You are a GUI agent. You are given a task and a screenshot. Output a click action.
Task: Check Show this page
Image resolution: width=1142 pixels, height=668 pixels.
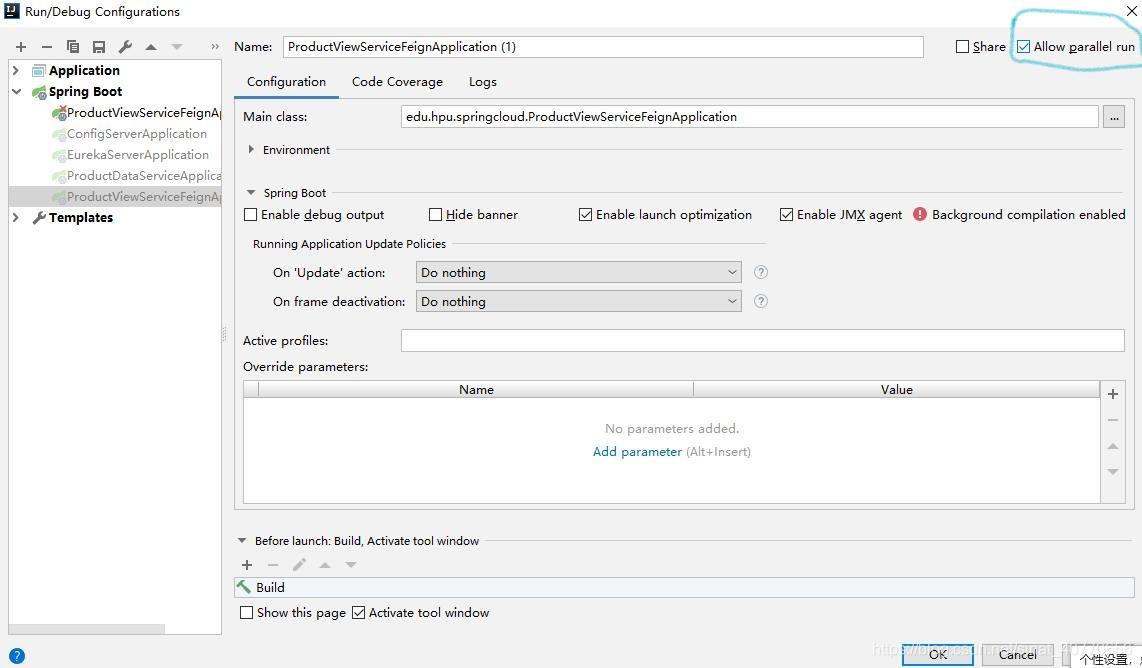[247, 613]
